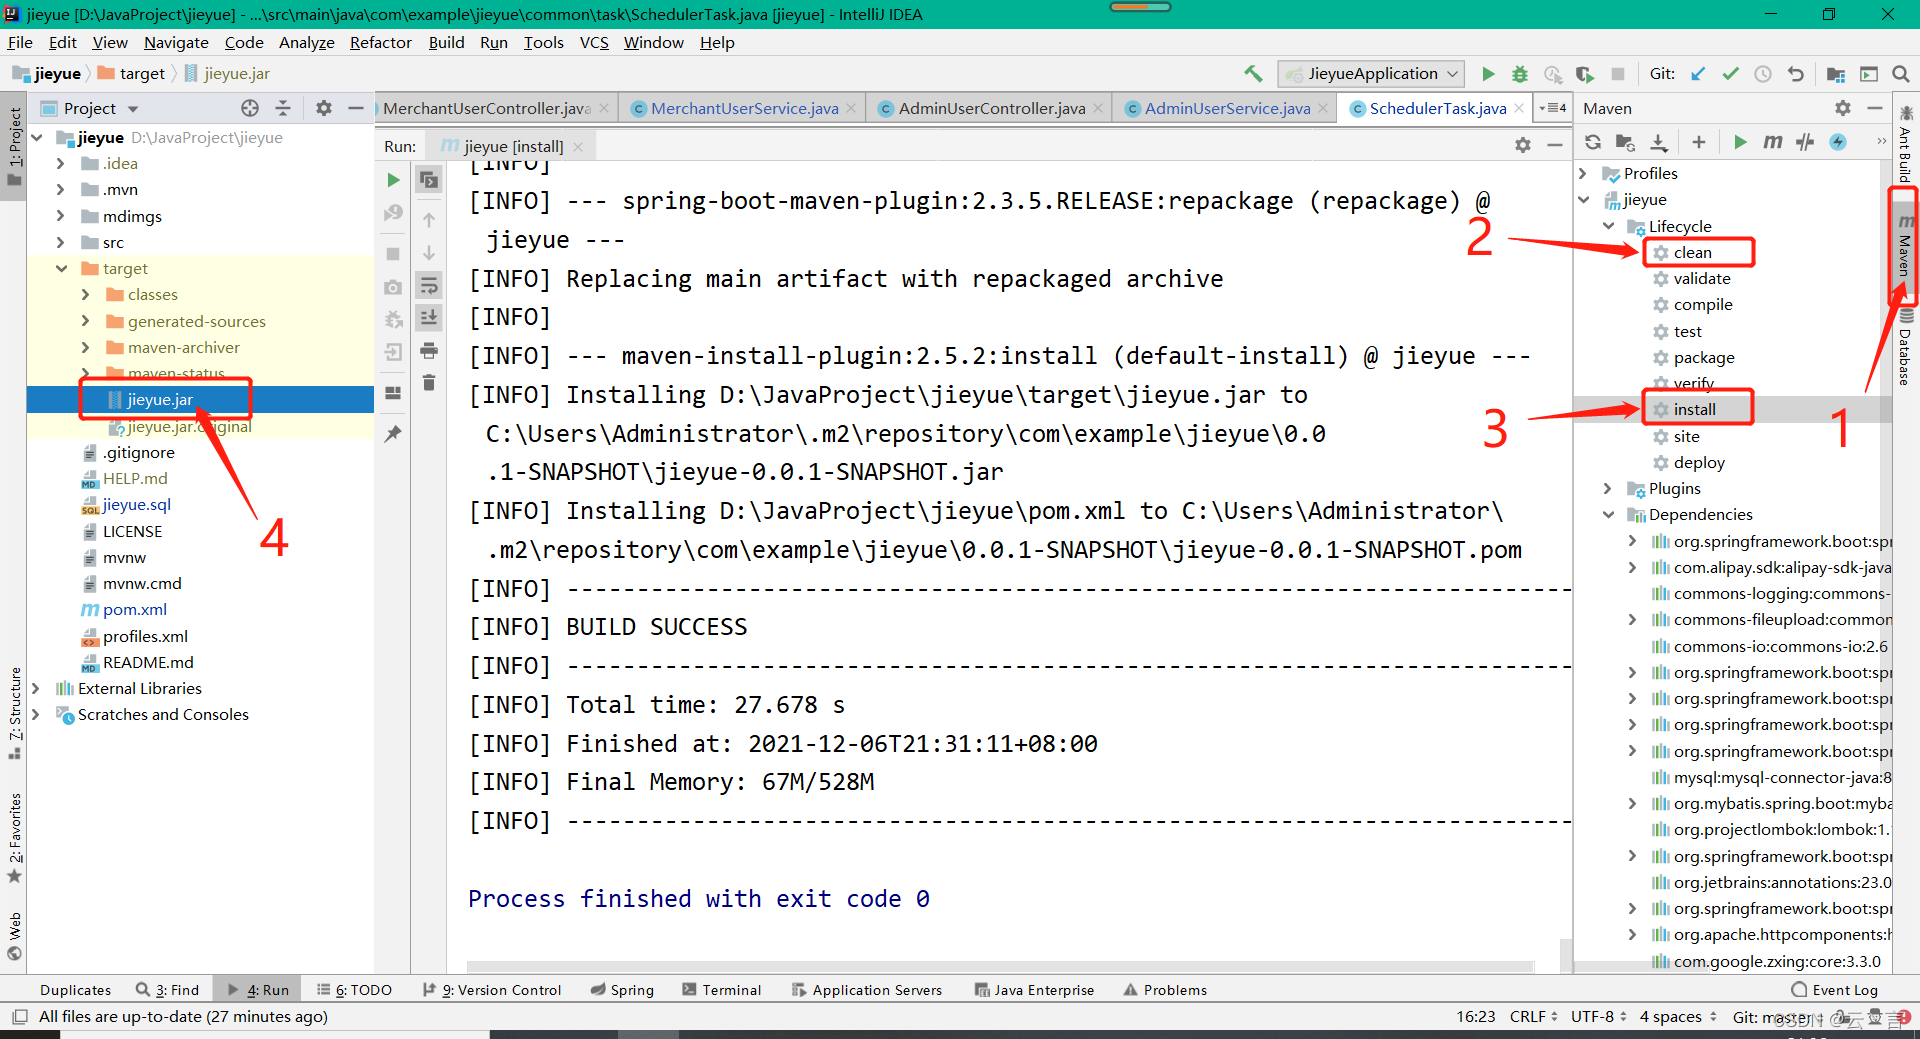
Task: Close the SchedulerTask.java tab
Action: tap(1519, 108)
